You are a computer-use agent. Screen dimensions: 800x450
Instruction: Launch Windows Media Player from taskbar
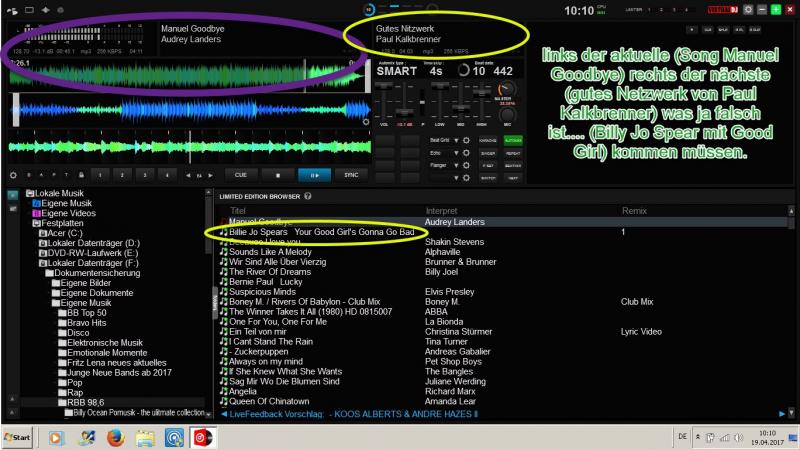click(56, 438)
